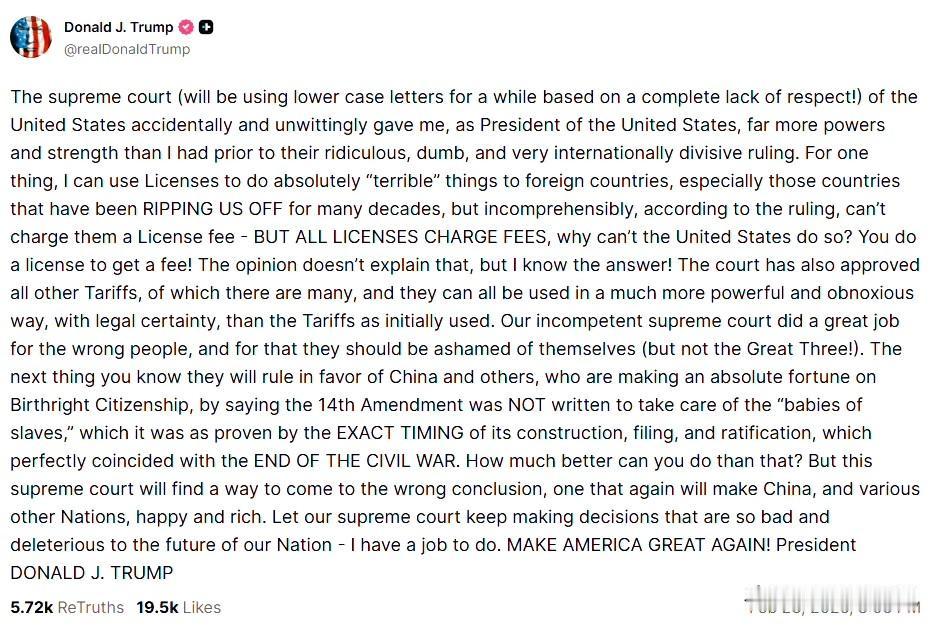
Task: Open the Donald J. Trump display name
Action: point(119,27)
